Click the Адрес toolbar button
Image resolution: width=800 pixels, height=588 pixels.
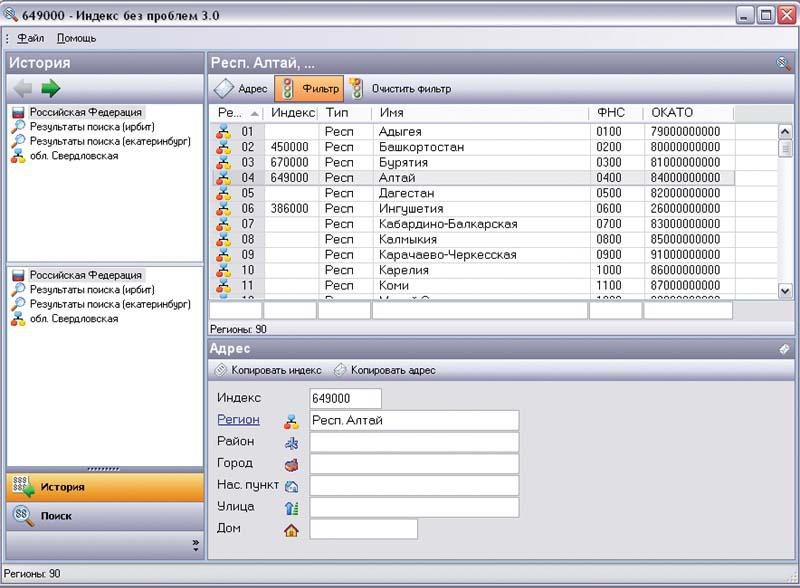click(x=241, y=89)
